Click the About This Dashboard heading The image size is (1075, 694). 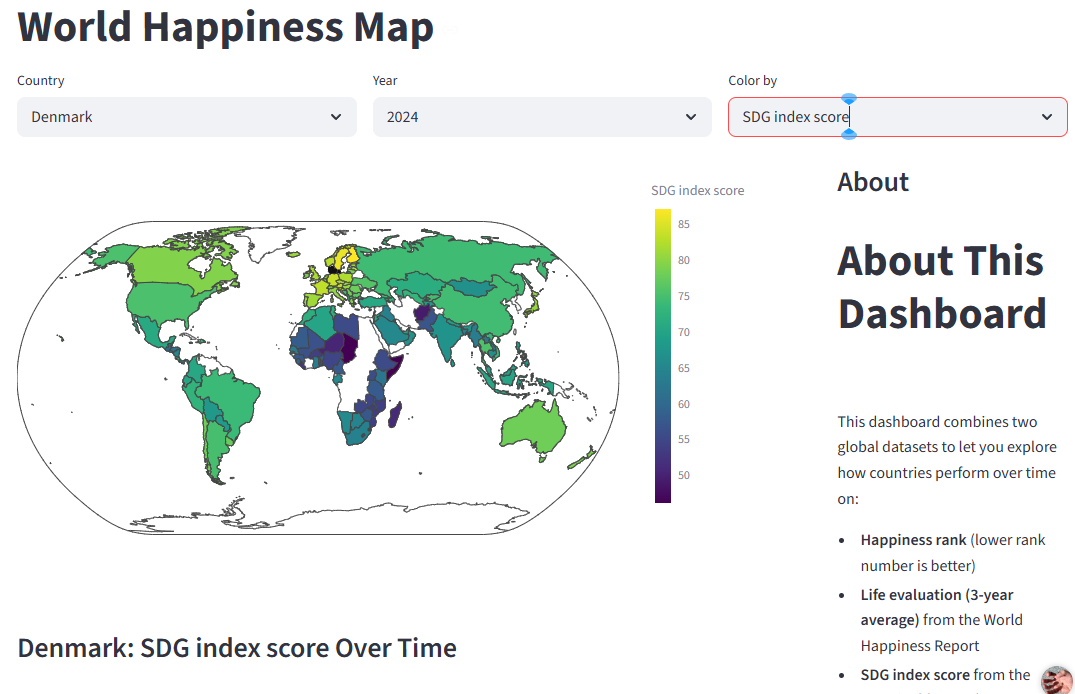pos(941,287)
